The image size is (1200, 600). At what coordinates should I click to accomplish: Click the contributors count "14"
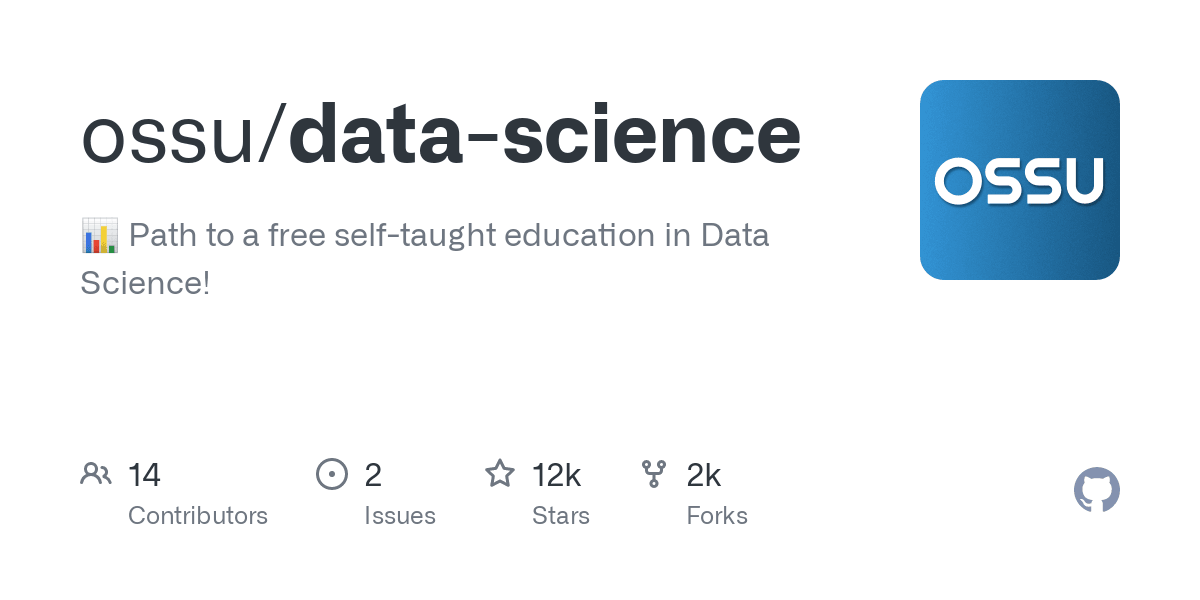pos(144,475)
